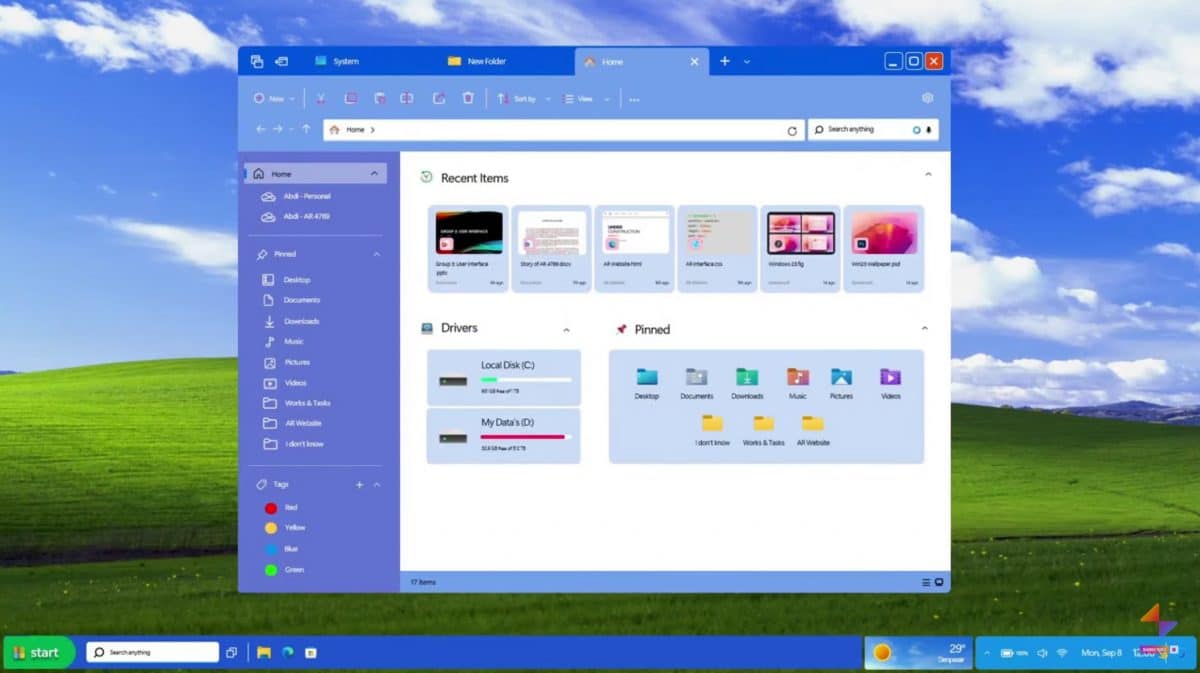Viewport: 1200px width, 673px height.
Task: Click the Copy icon in the toolbar
Action: click(x=351, y=98)
